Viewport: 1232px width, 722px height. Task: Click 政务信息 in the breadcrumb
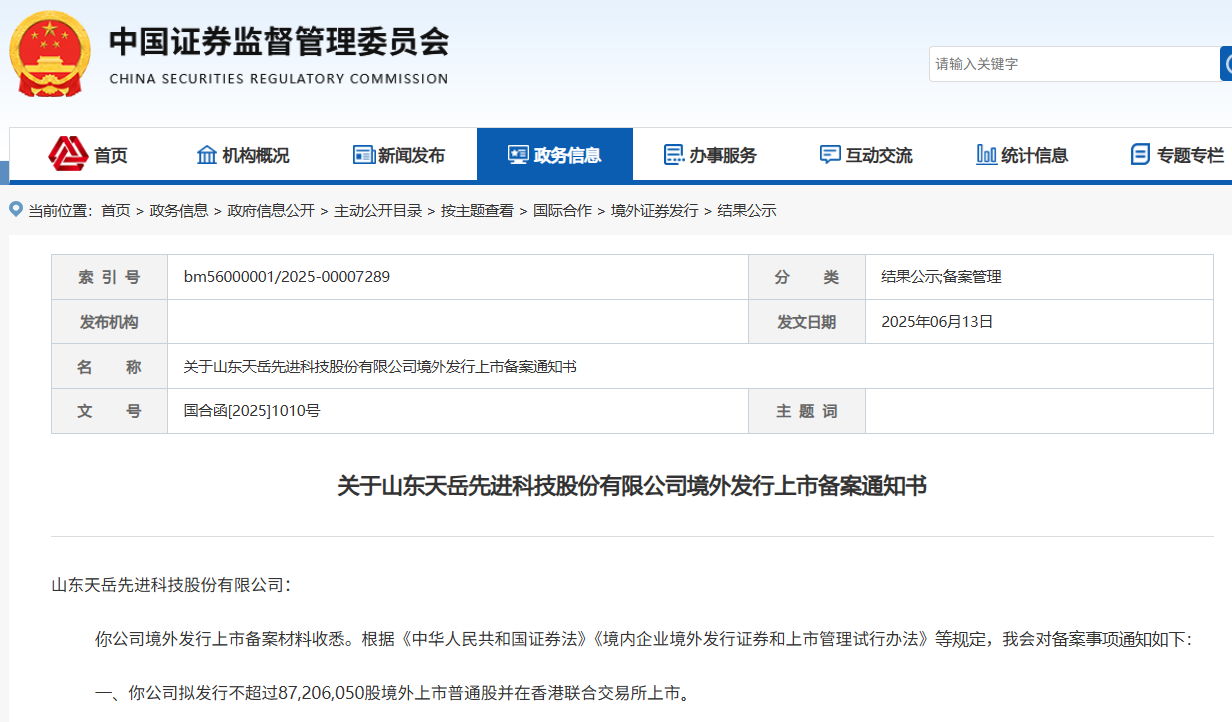(x=179, y=211)
